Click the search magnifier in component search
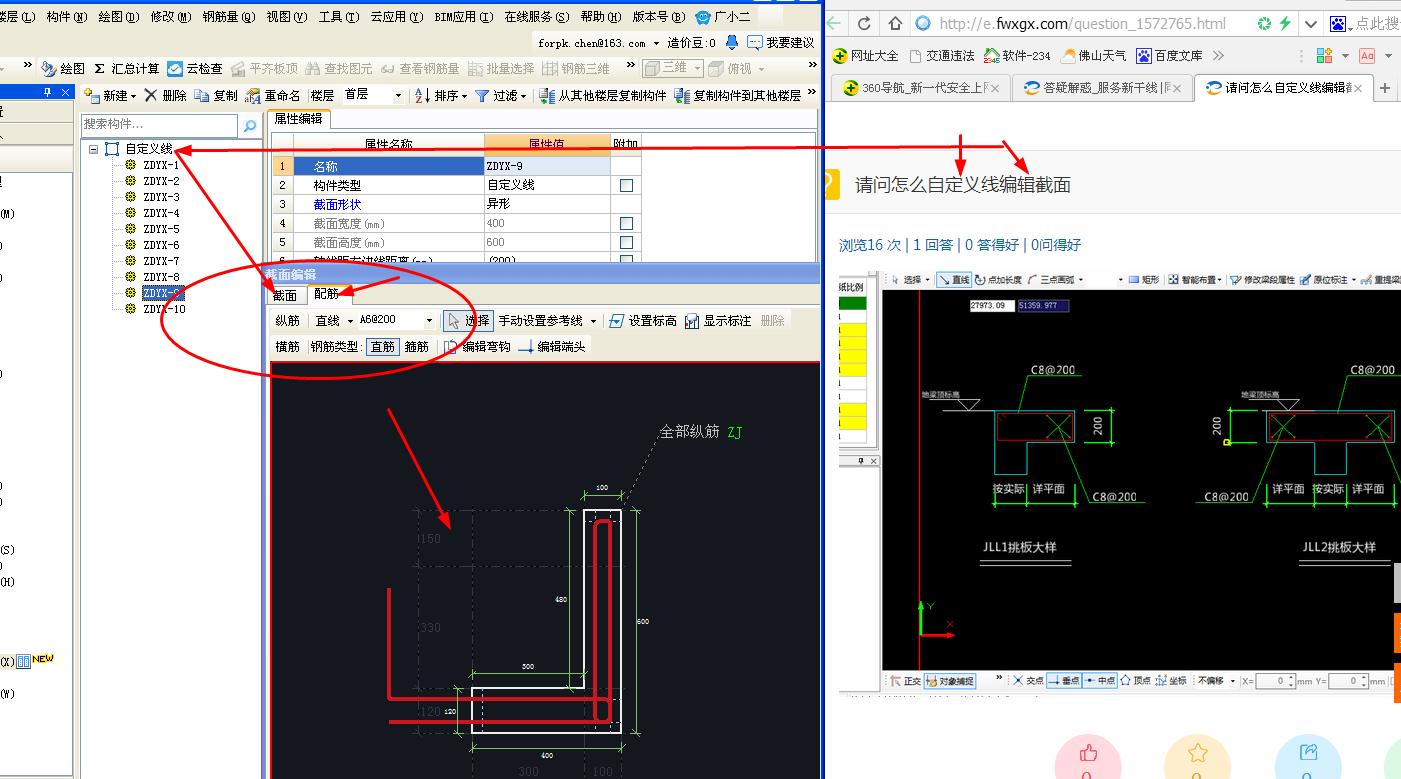The height and width of the screenshot is (779, 1401). (x=250, y=126)
